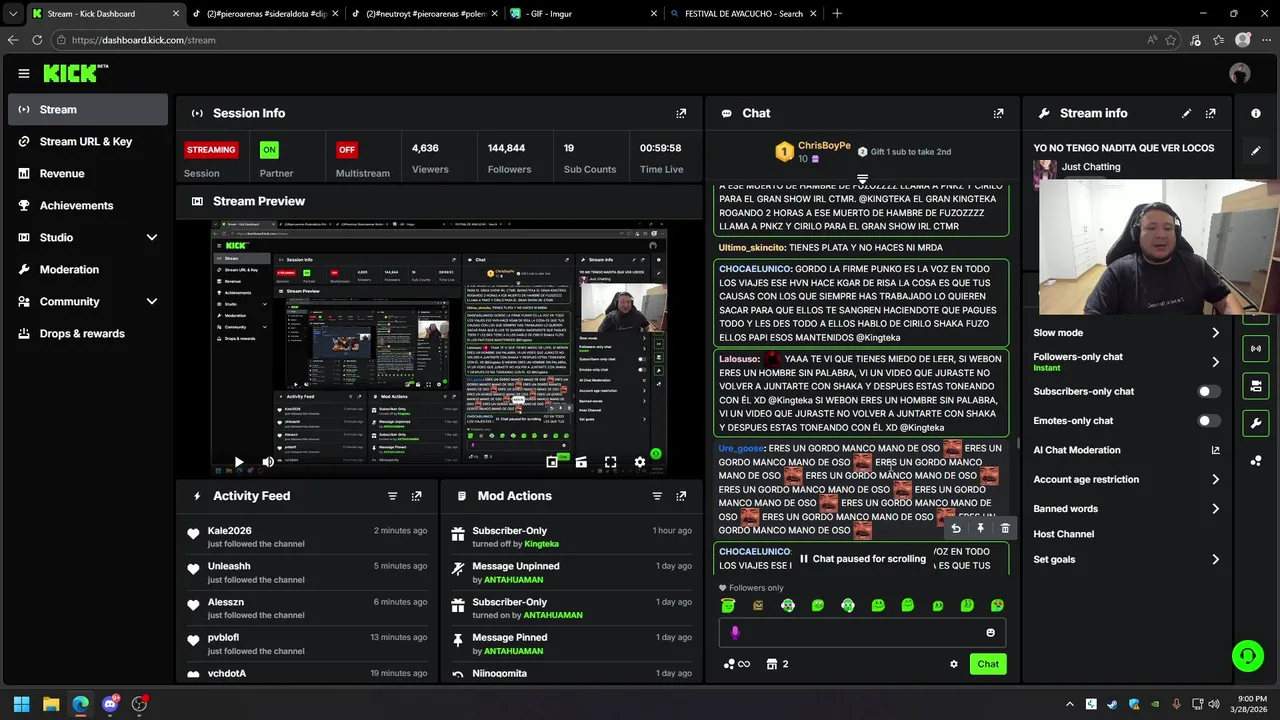Open the emoji picker in the chat input
The width and height of the screenshot is (1280, 720).
(x=991, y=632)
